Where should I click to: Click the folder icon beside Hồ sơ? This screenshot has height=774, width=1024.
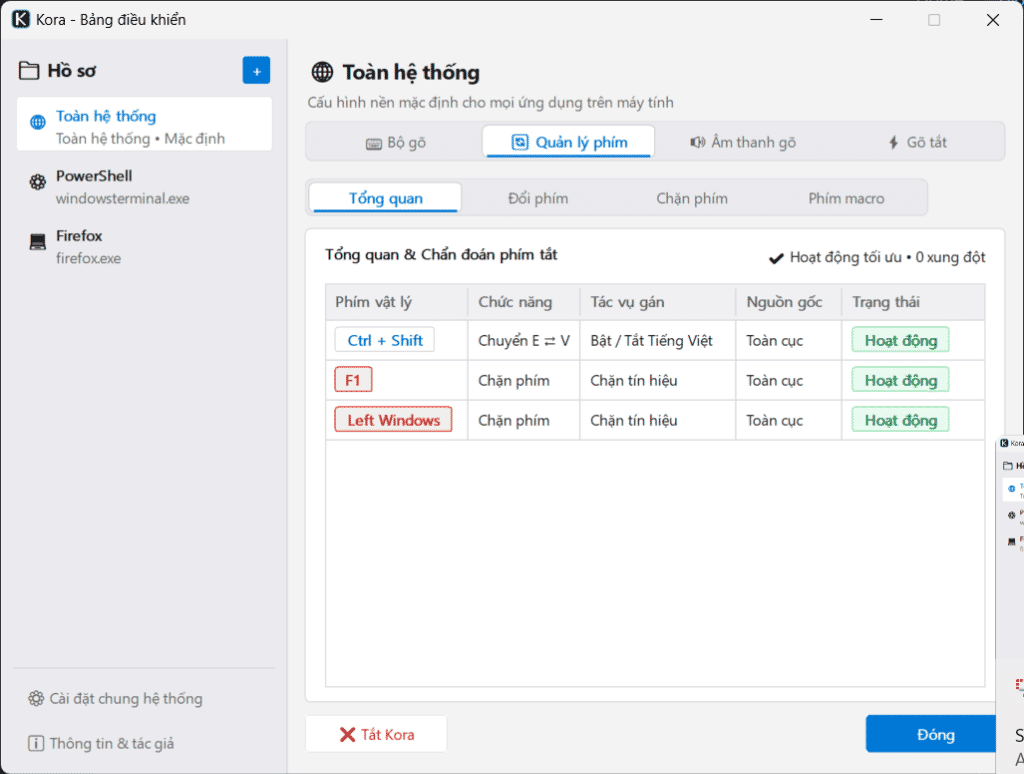29,71
